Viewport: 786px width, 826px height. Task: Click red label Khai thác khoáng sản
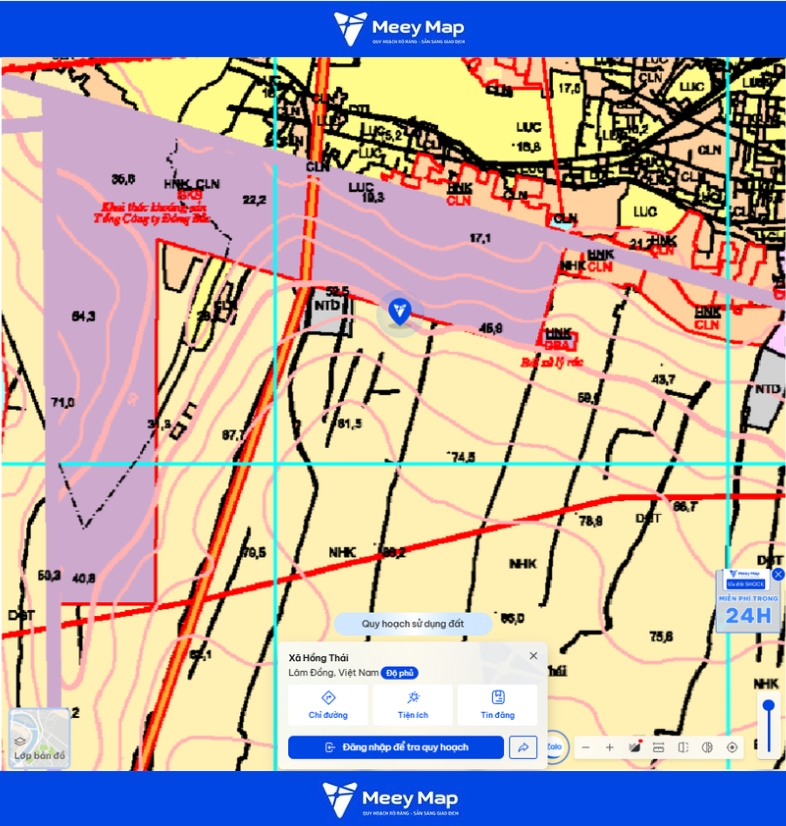[153, 208]
